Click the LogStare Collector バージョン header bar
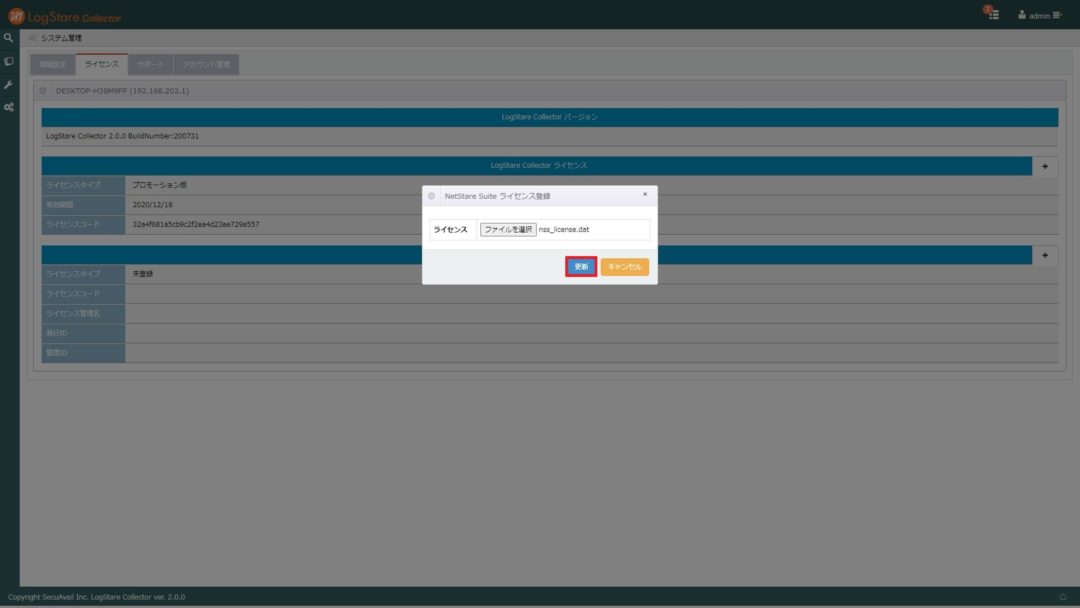The image size is (1080, 608). (x=550, y=117)
